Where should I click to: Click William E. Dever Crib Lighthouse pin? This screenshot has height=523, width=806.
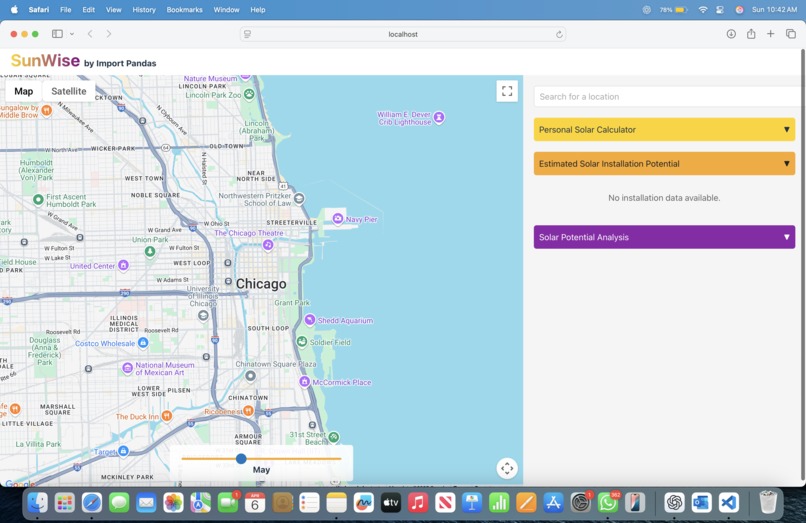pyautogui.click(x=439, y=117)
